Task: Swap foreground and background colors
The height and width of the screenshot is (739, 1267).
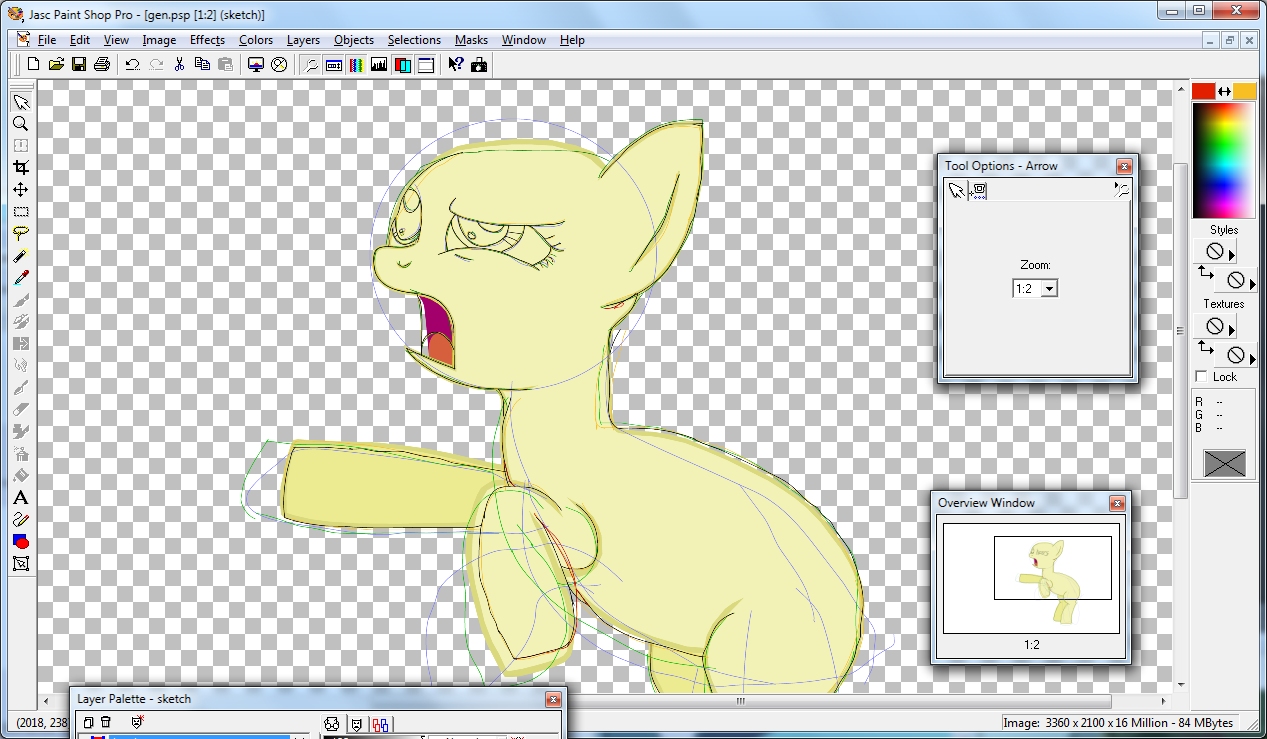Action: coord(1224,91)
